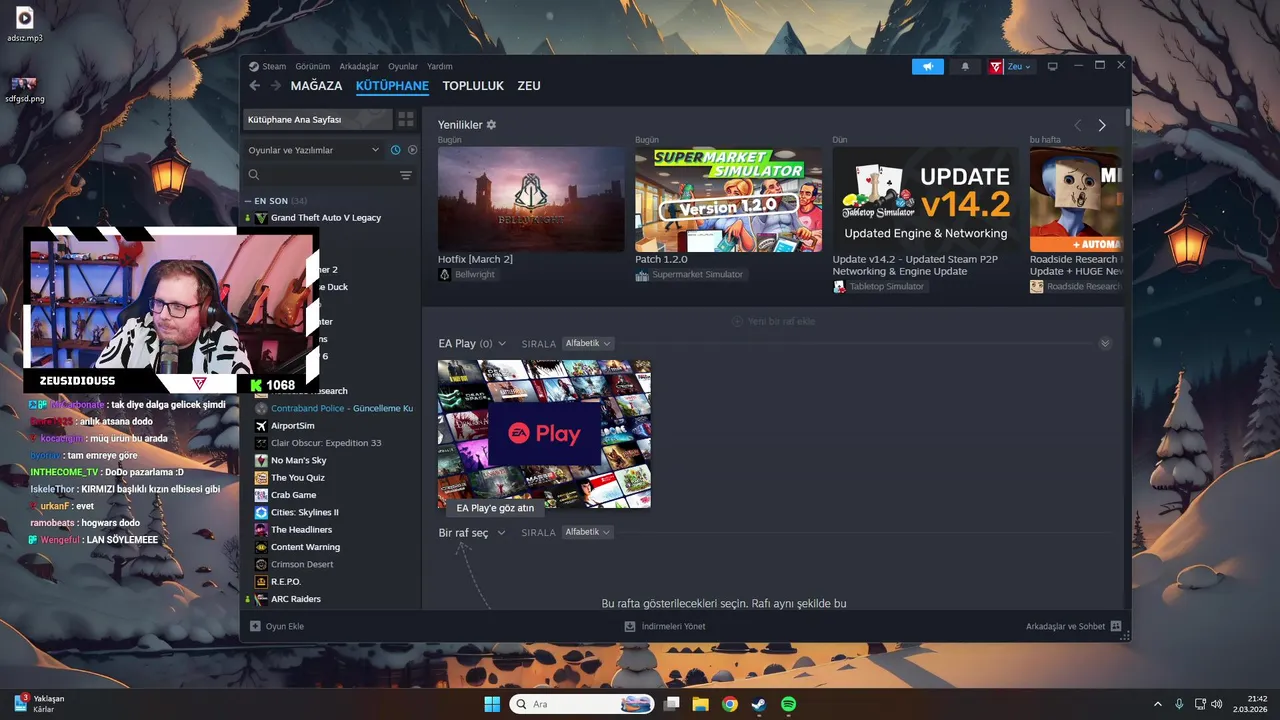Click the Bellwright news thumbnail

pyautogui.click(x=531, y=199)
